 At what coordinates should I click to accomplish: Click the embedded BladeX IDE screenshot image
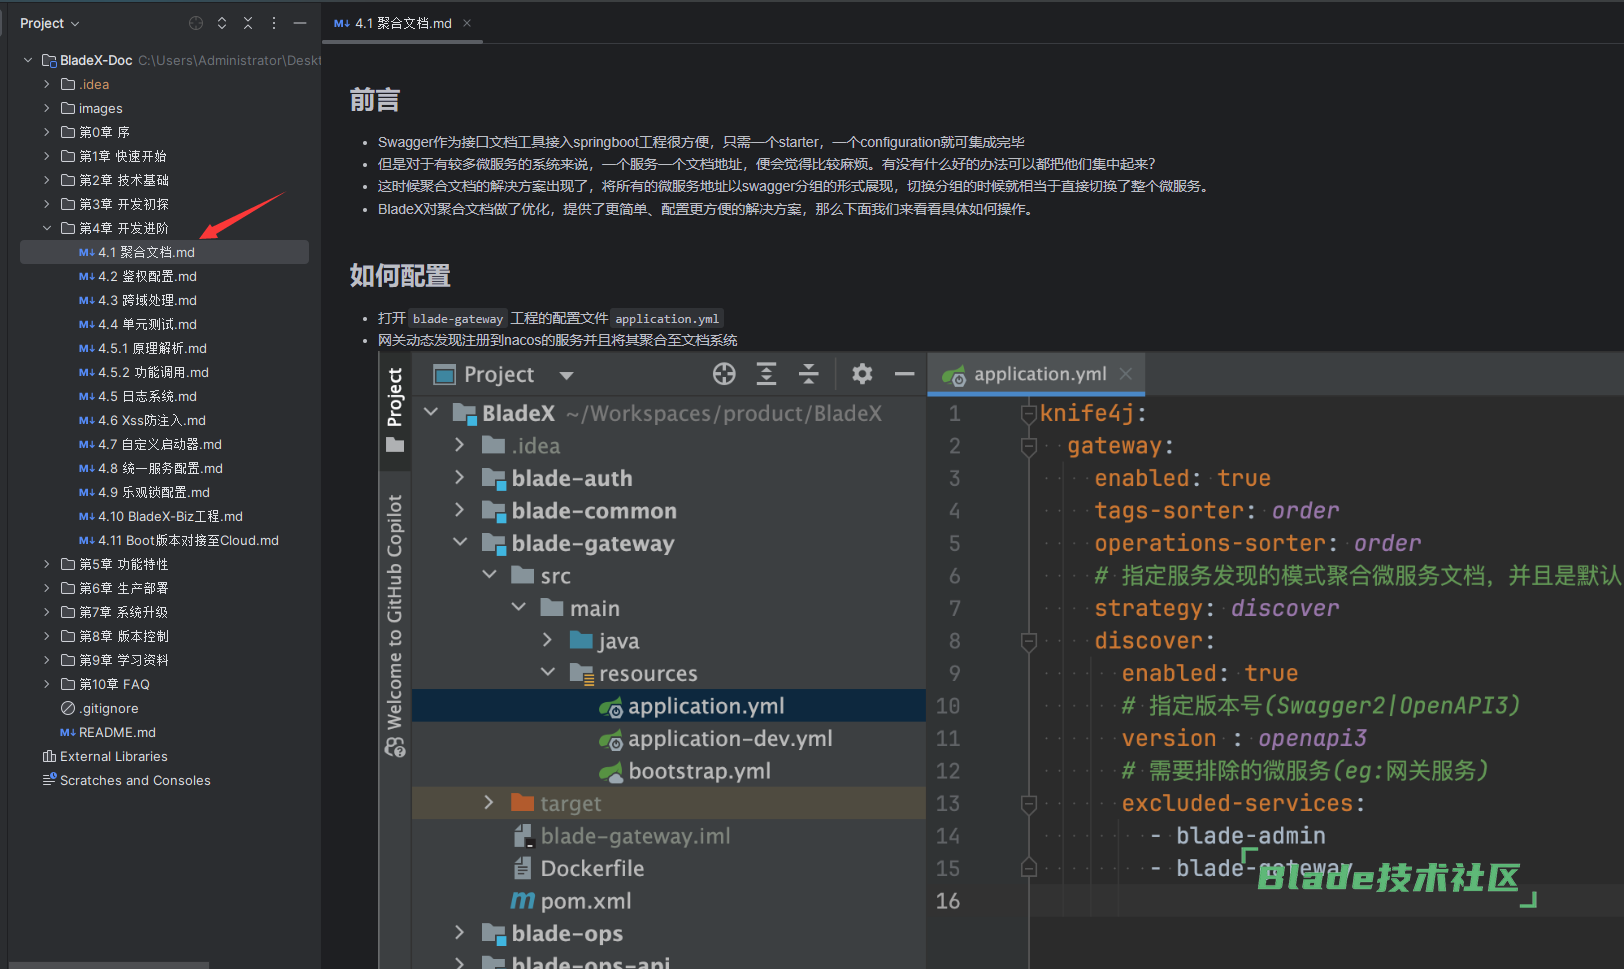(1001, 660)
